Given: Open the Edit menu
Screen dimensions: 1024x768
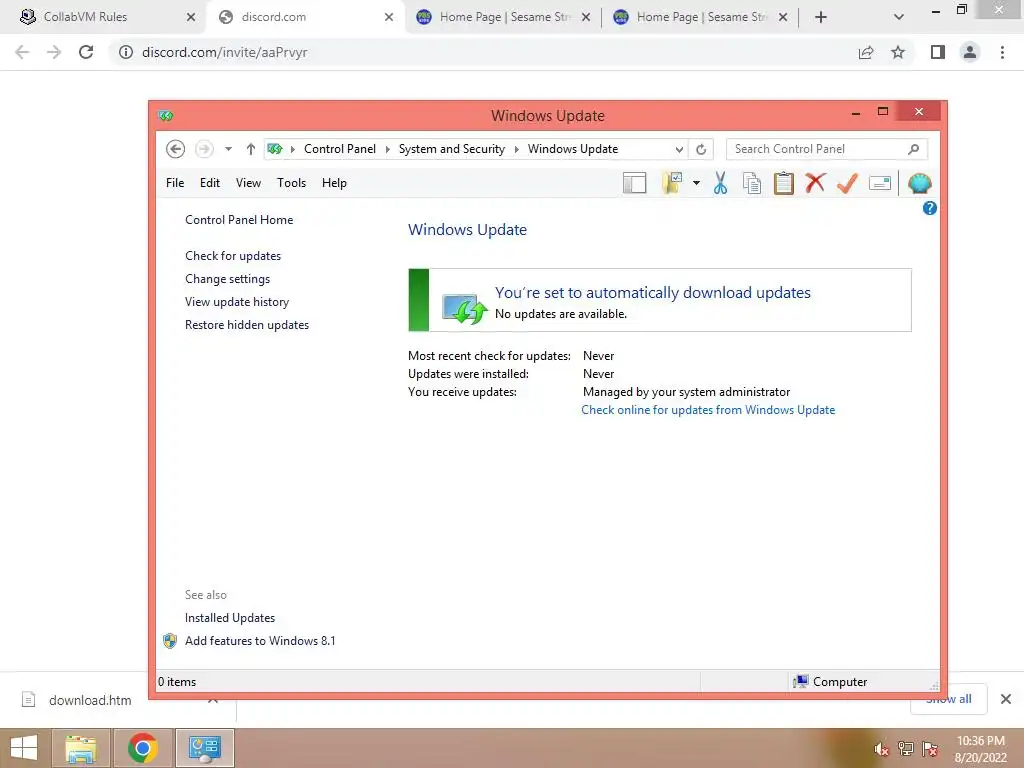Looking at the screenshot, I should [x=210, y=183].
